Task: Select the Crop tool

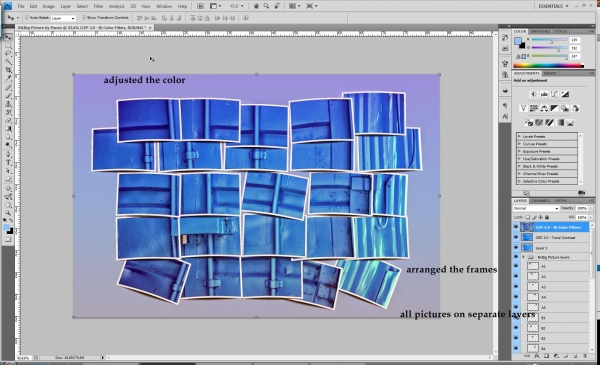Action: click(8, 70)
